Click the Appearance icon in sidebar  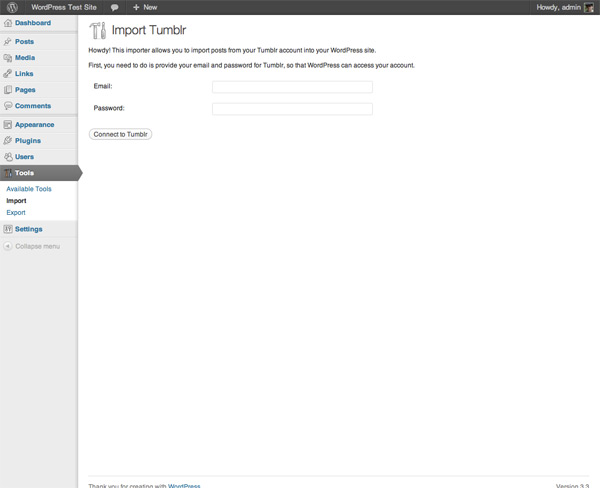8,124
